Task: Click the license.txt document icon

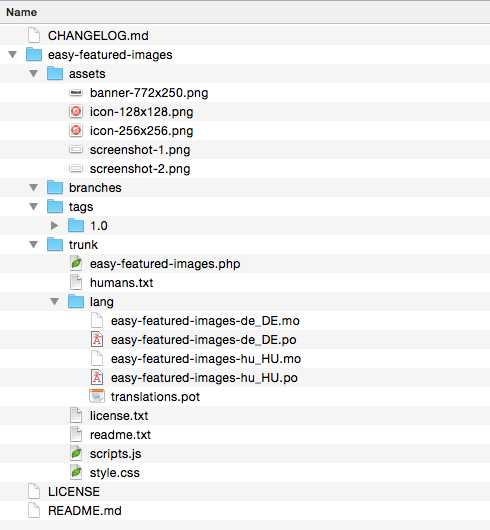Action: tap(76, 415)
